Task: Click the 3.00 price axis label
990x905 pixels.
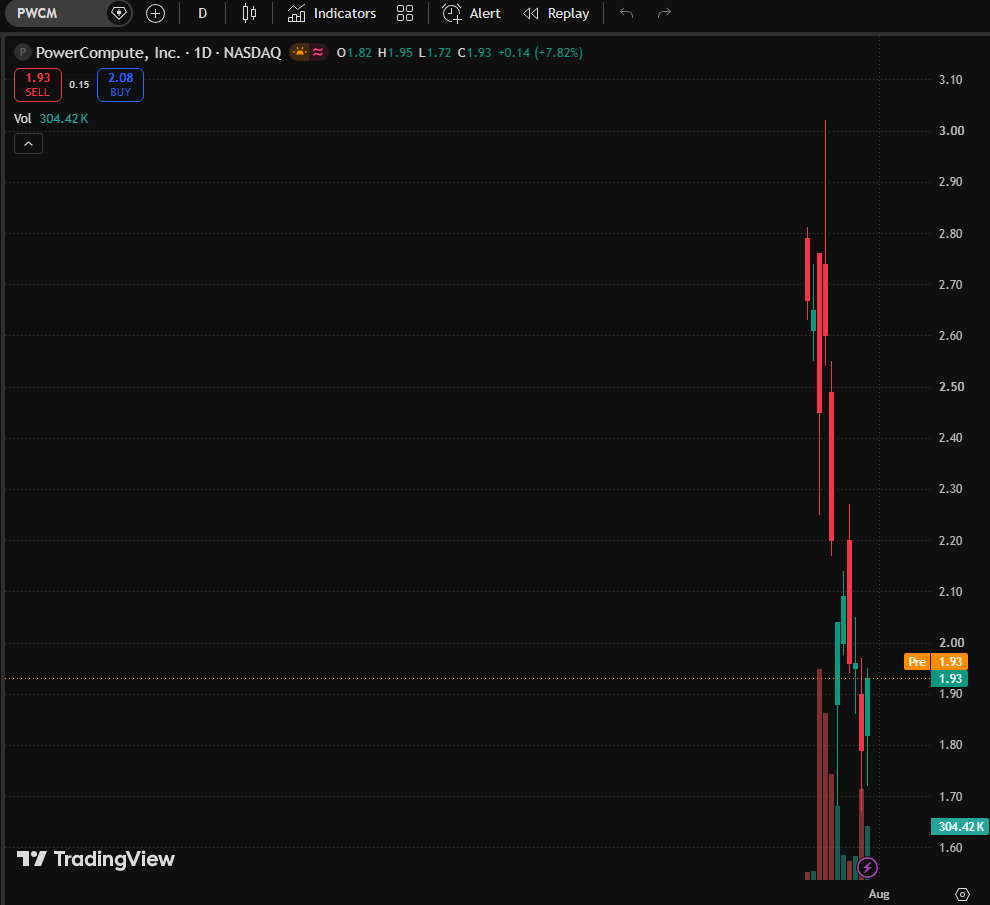Action: click(x=951, y=131)
